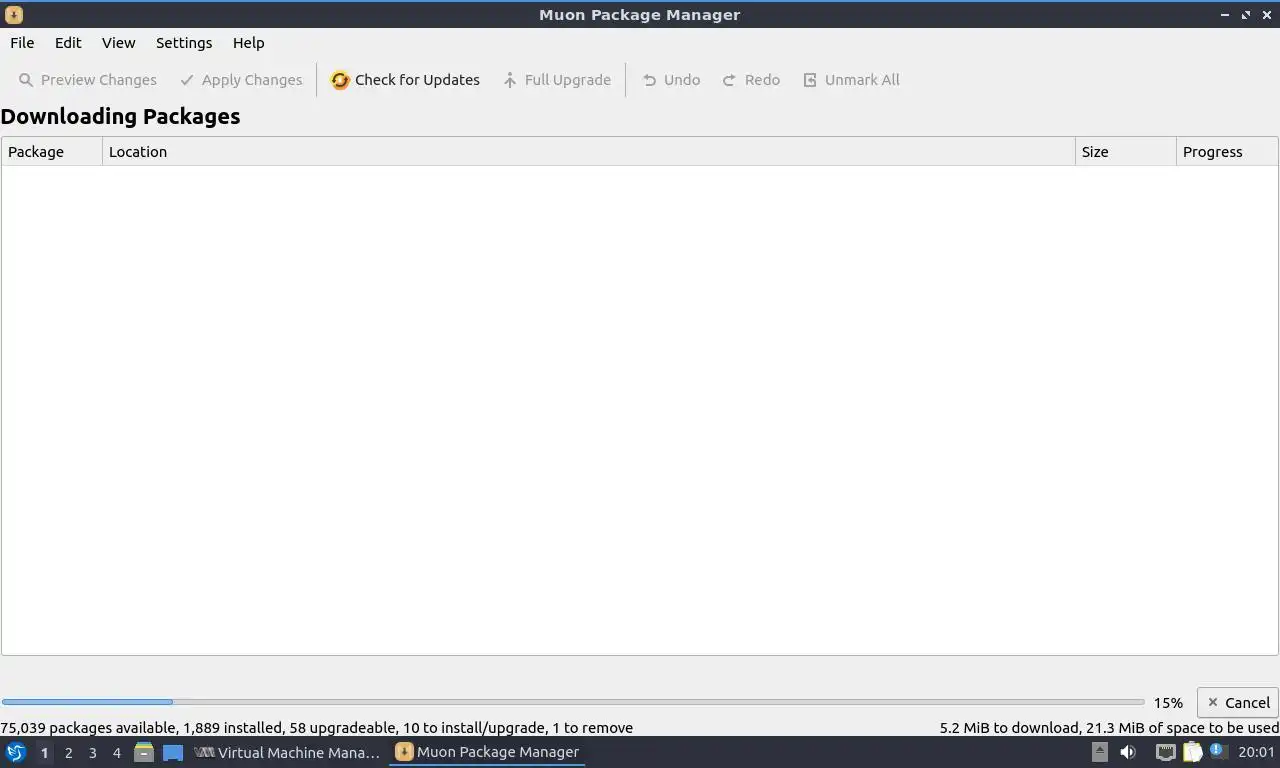The height and width of the screenshot is (768, 1280).
Task: Click Unmark All in toolbar
Action: pyautogui.click(x=851, y=80)
